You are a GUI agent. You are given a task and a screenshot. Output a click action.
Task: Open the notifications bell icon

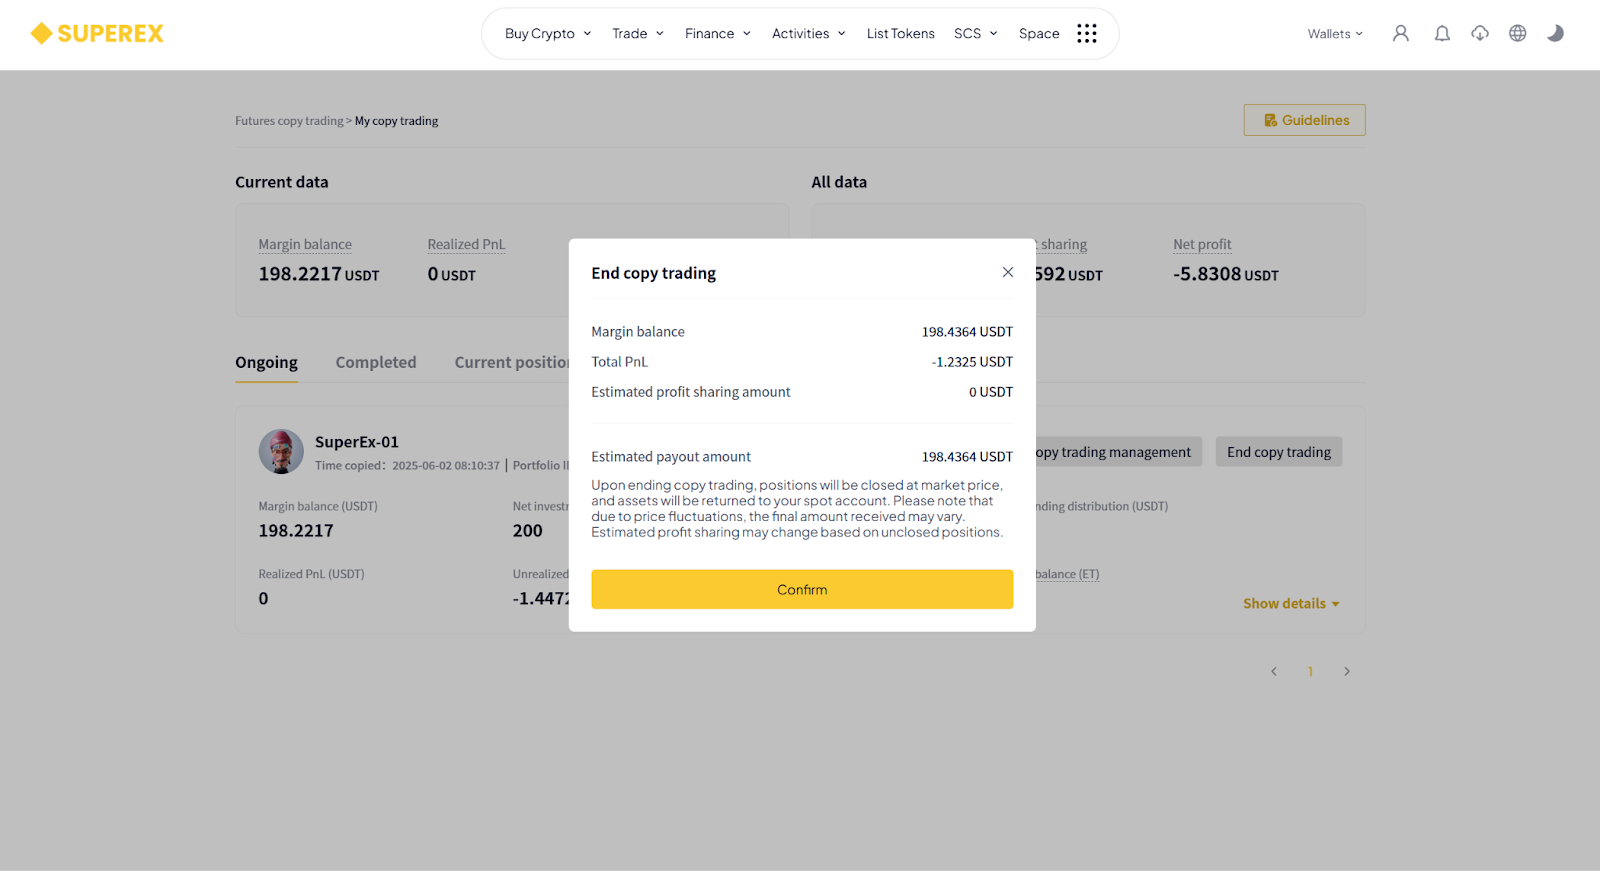(x=1442, y=34)
